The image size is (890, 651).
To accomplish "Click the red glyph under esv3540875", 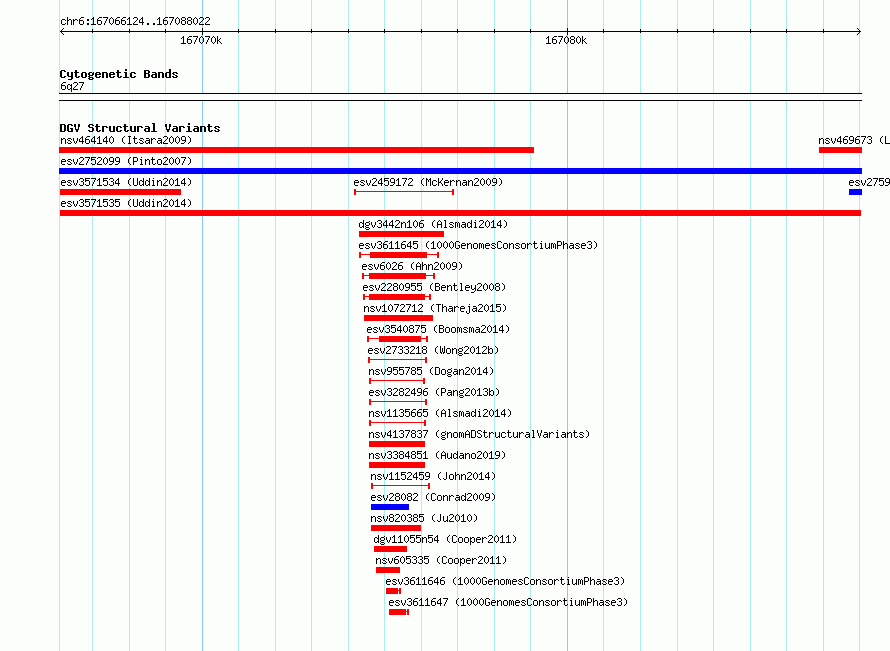I will tap(397, 339).
